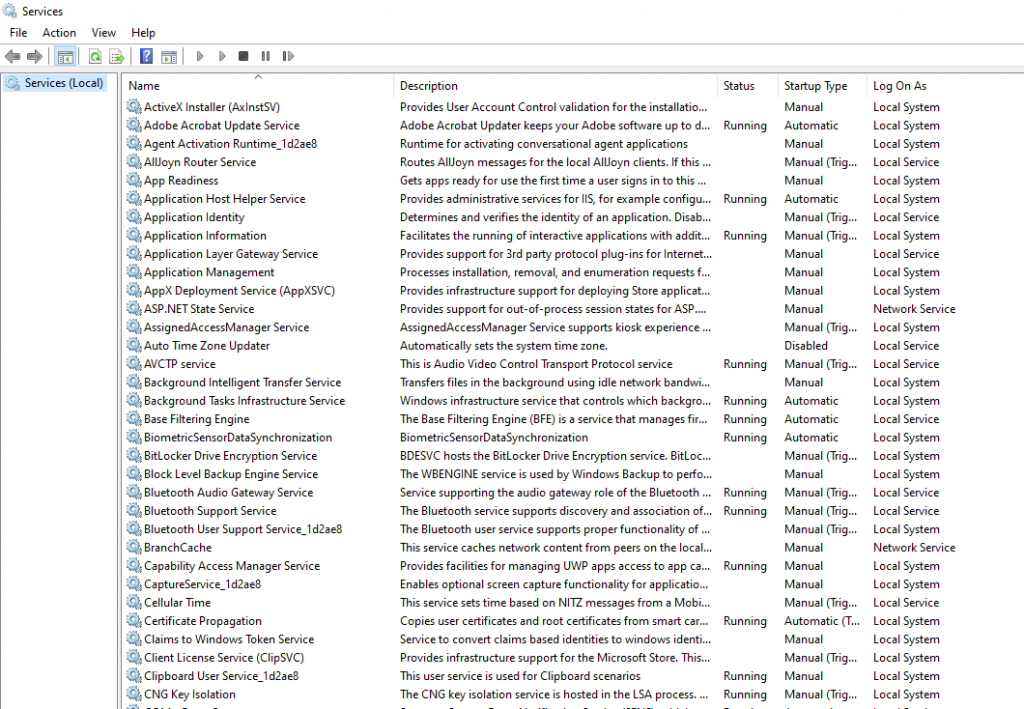Click the Refresh icon on the toolbar

pos(94,56)
